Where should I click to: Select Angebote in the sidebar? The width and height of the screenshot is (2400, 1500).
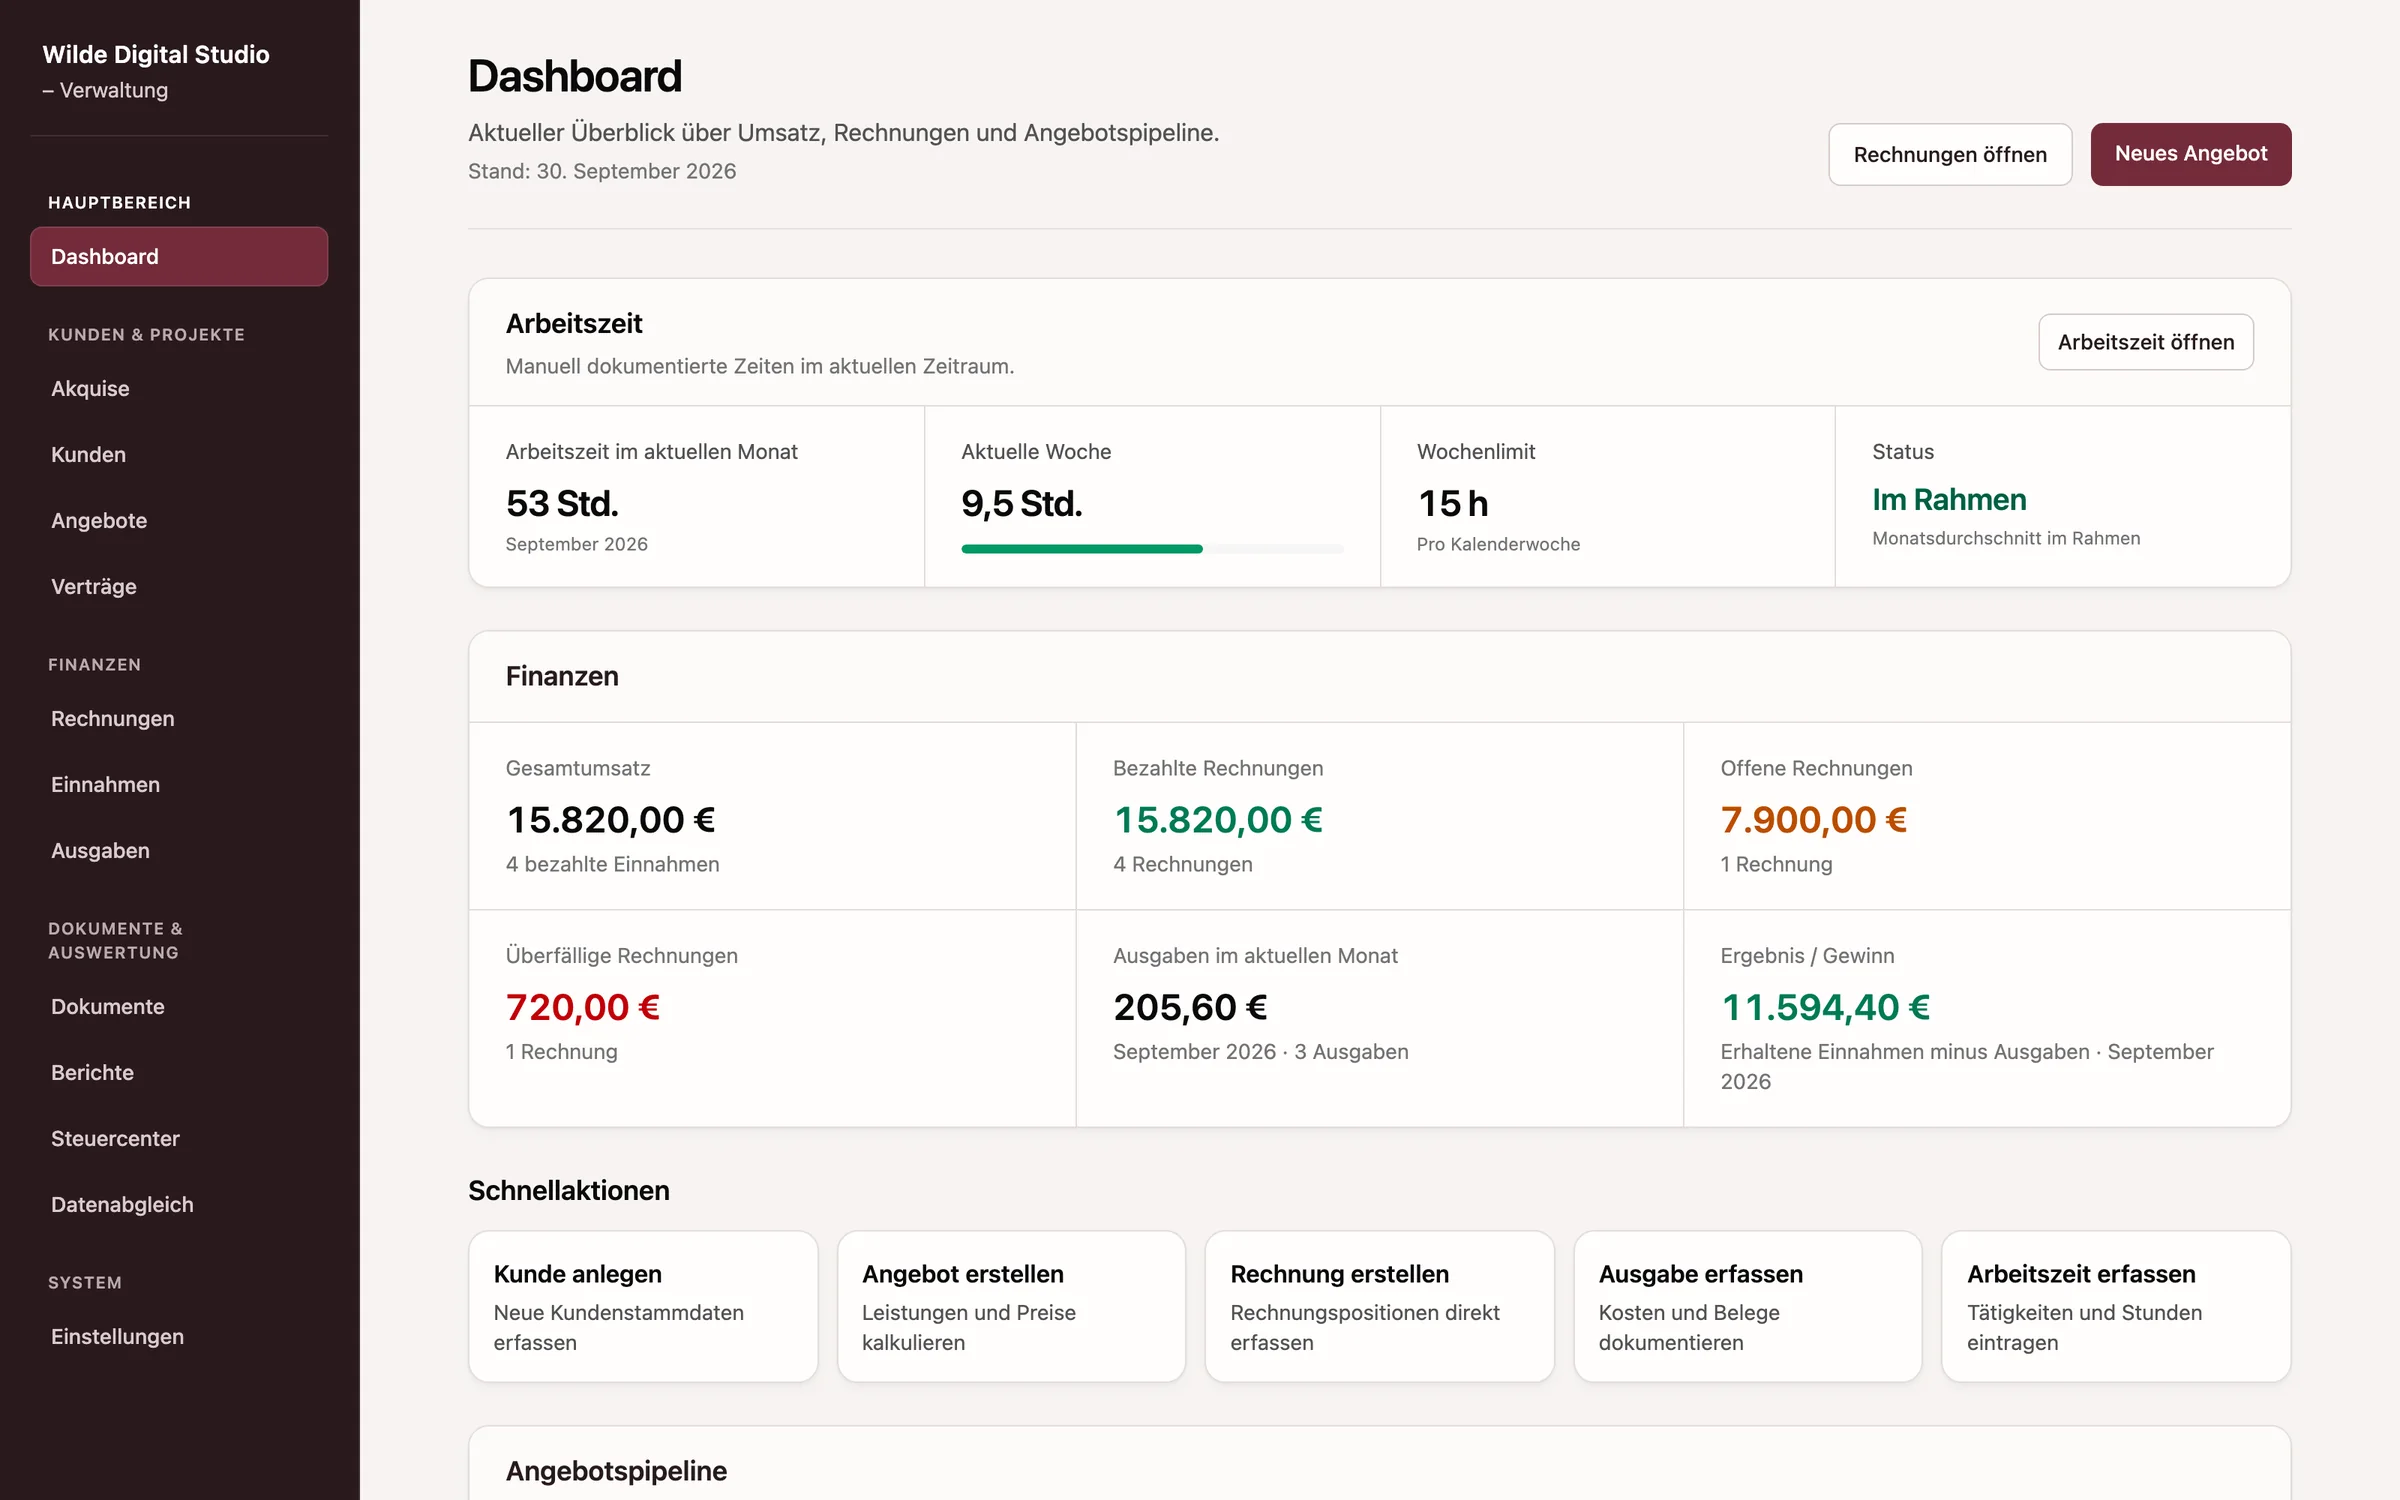[179, 521]
